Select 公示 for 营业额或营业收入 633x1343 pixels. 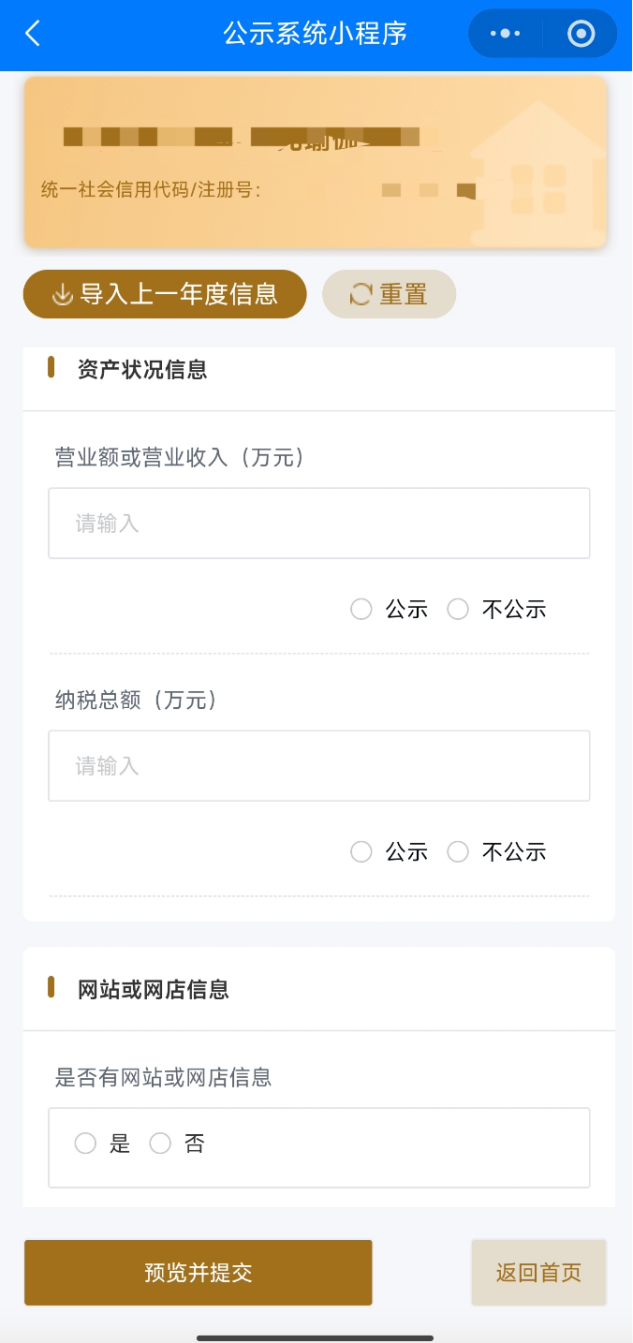[361, 609]
